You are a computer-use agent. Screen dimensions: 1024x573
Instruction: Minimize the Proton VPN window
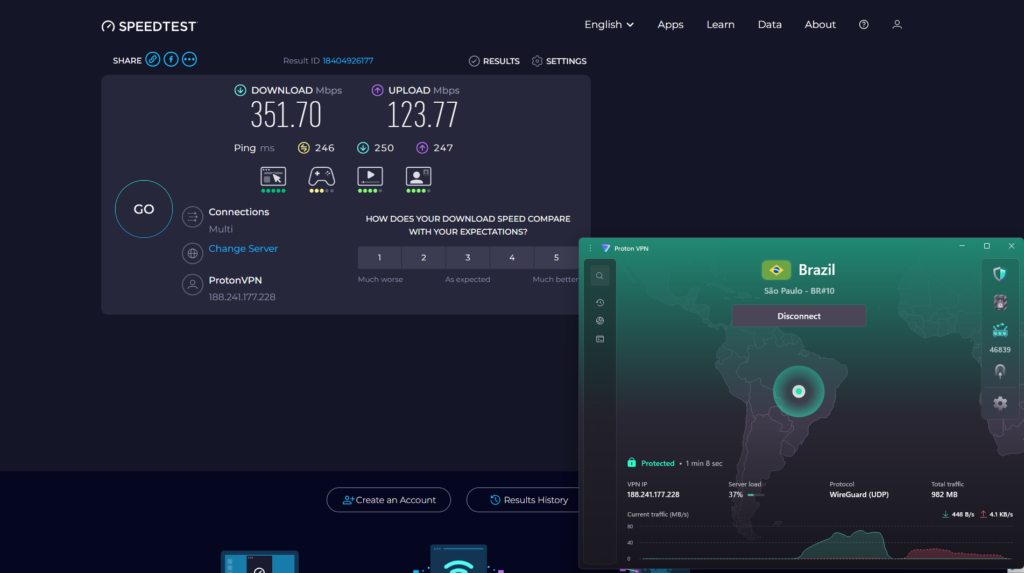pos(962,246)
